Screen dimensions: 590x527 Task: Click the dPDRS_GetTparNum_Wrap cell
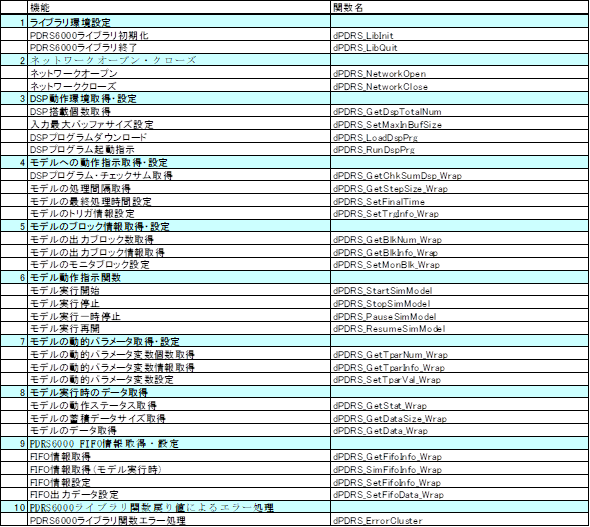(x=459, y=354)
